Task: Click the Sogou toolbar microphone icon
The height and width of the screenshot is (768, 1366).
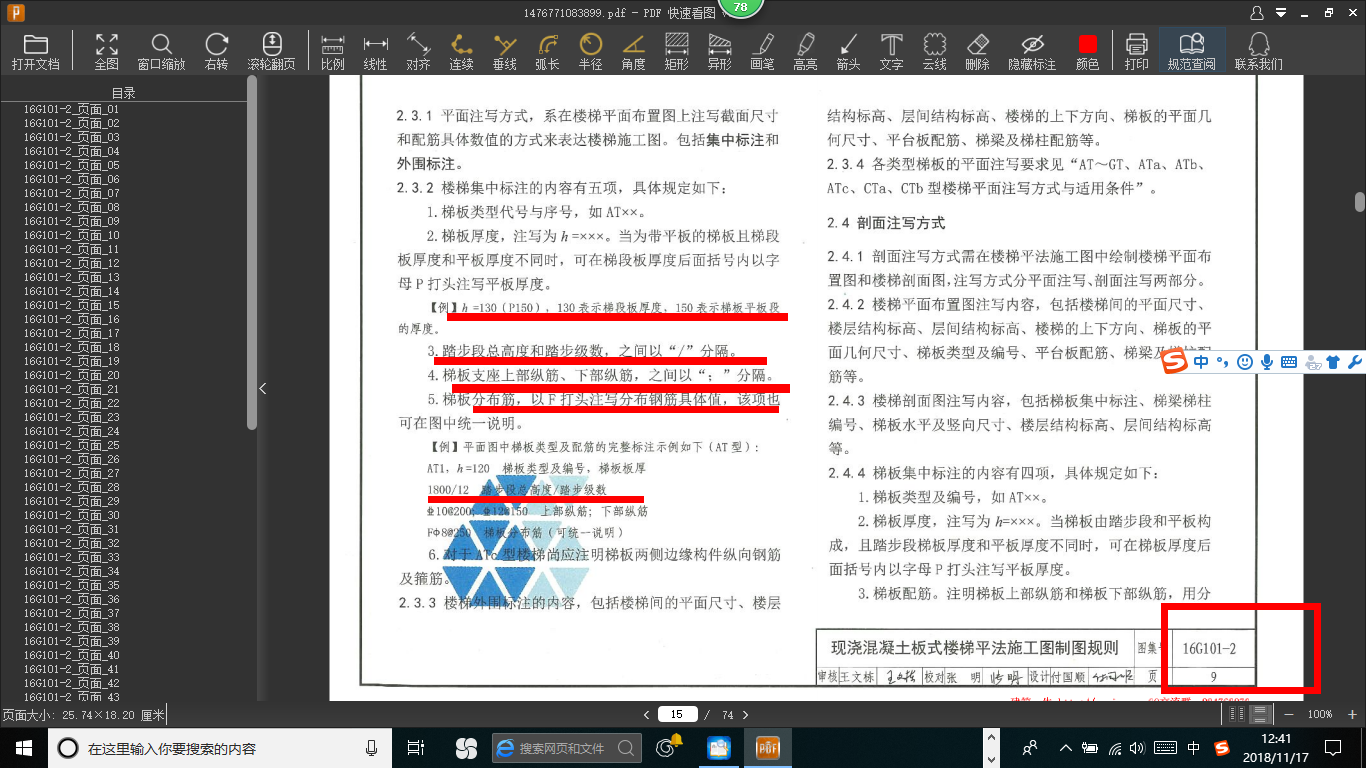Action: (1267, 362)
